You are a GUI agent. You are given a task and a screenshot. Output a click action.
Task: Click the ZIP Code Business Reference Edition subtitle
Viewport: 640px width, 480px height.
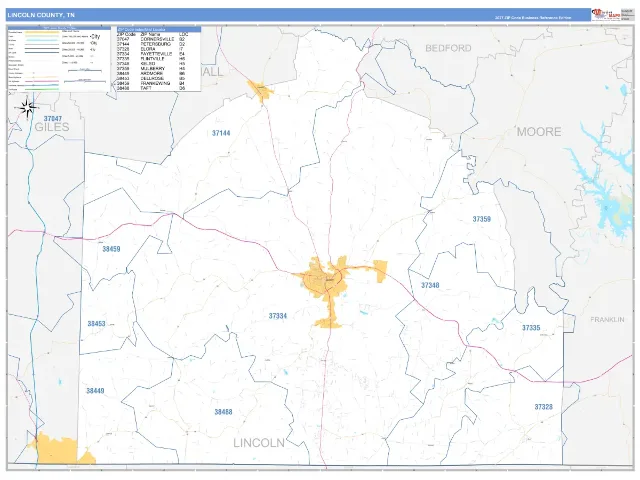tap(533, 18)
